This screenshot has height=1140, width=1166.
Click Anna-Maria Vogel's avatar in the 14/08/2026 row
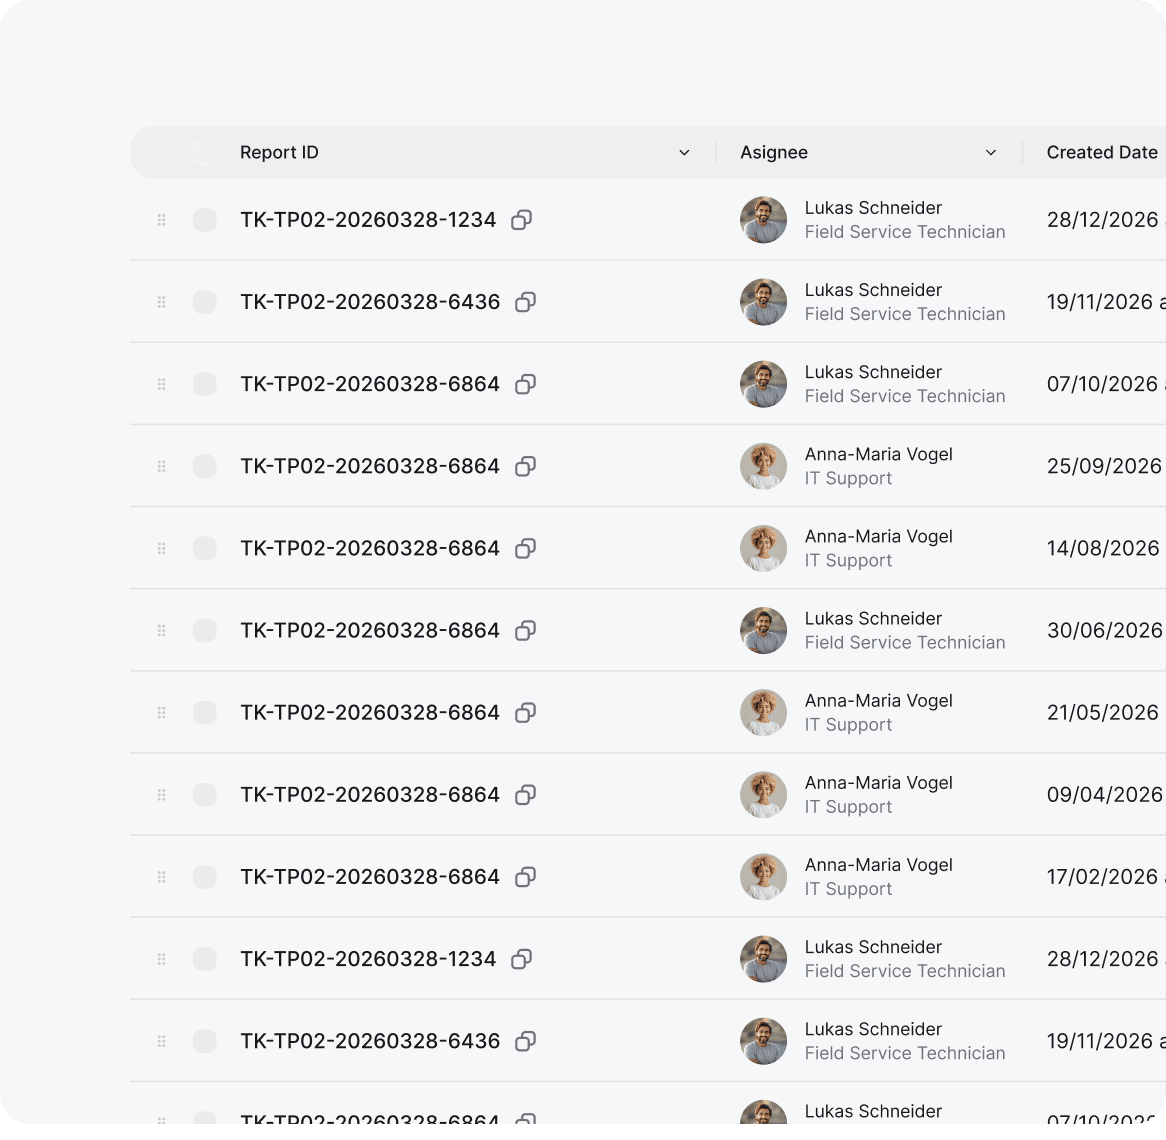click(763, 548)
